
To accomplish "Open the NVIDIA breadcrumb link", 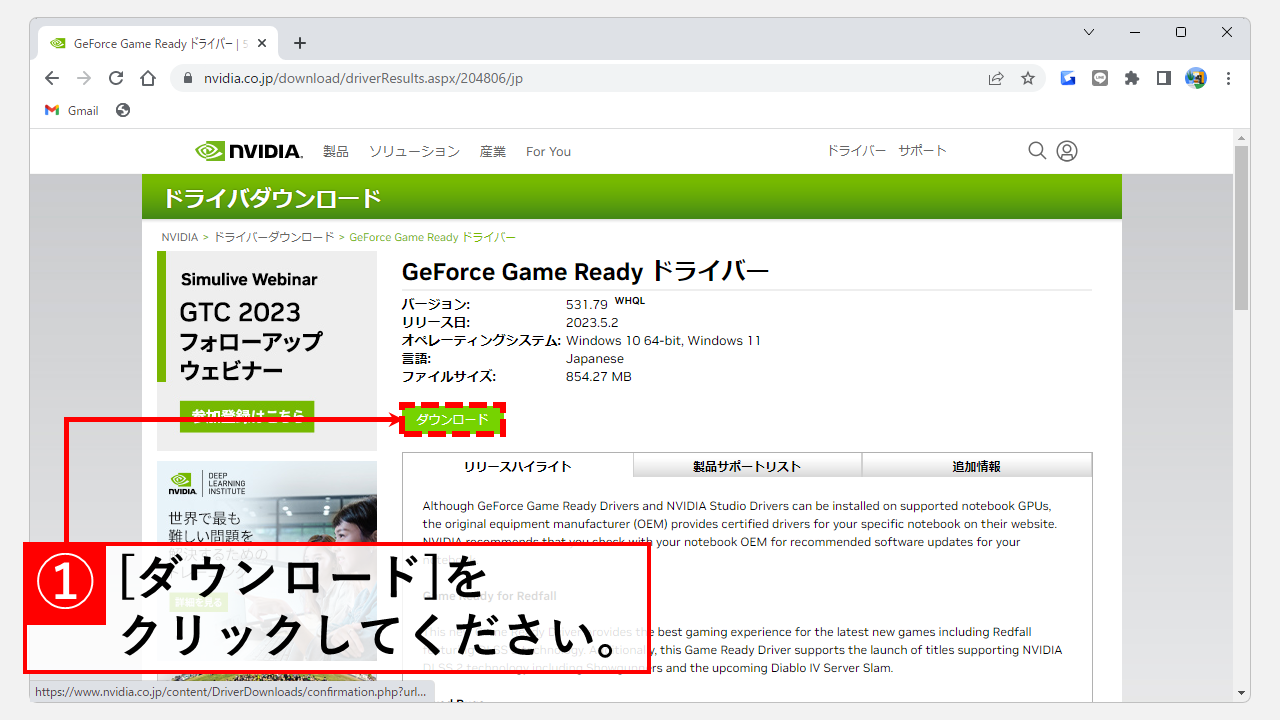I will 179,237.
